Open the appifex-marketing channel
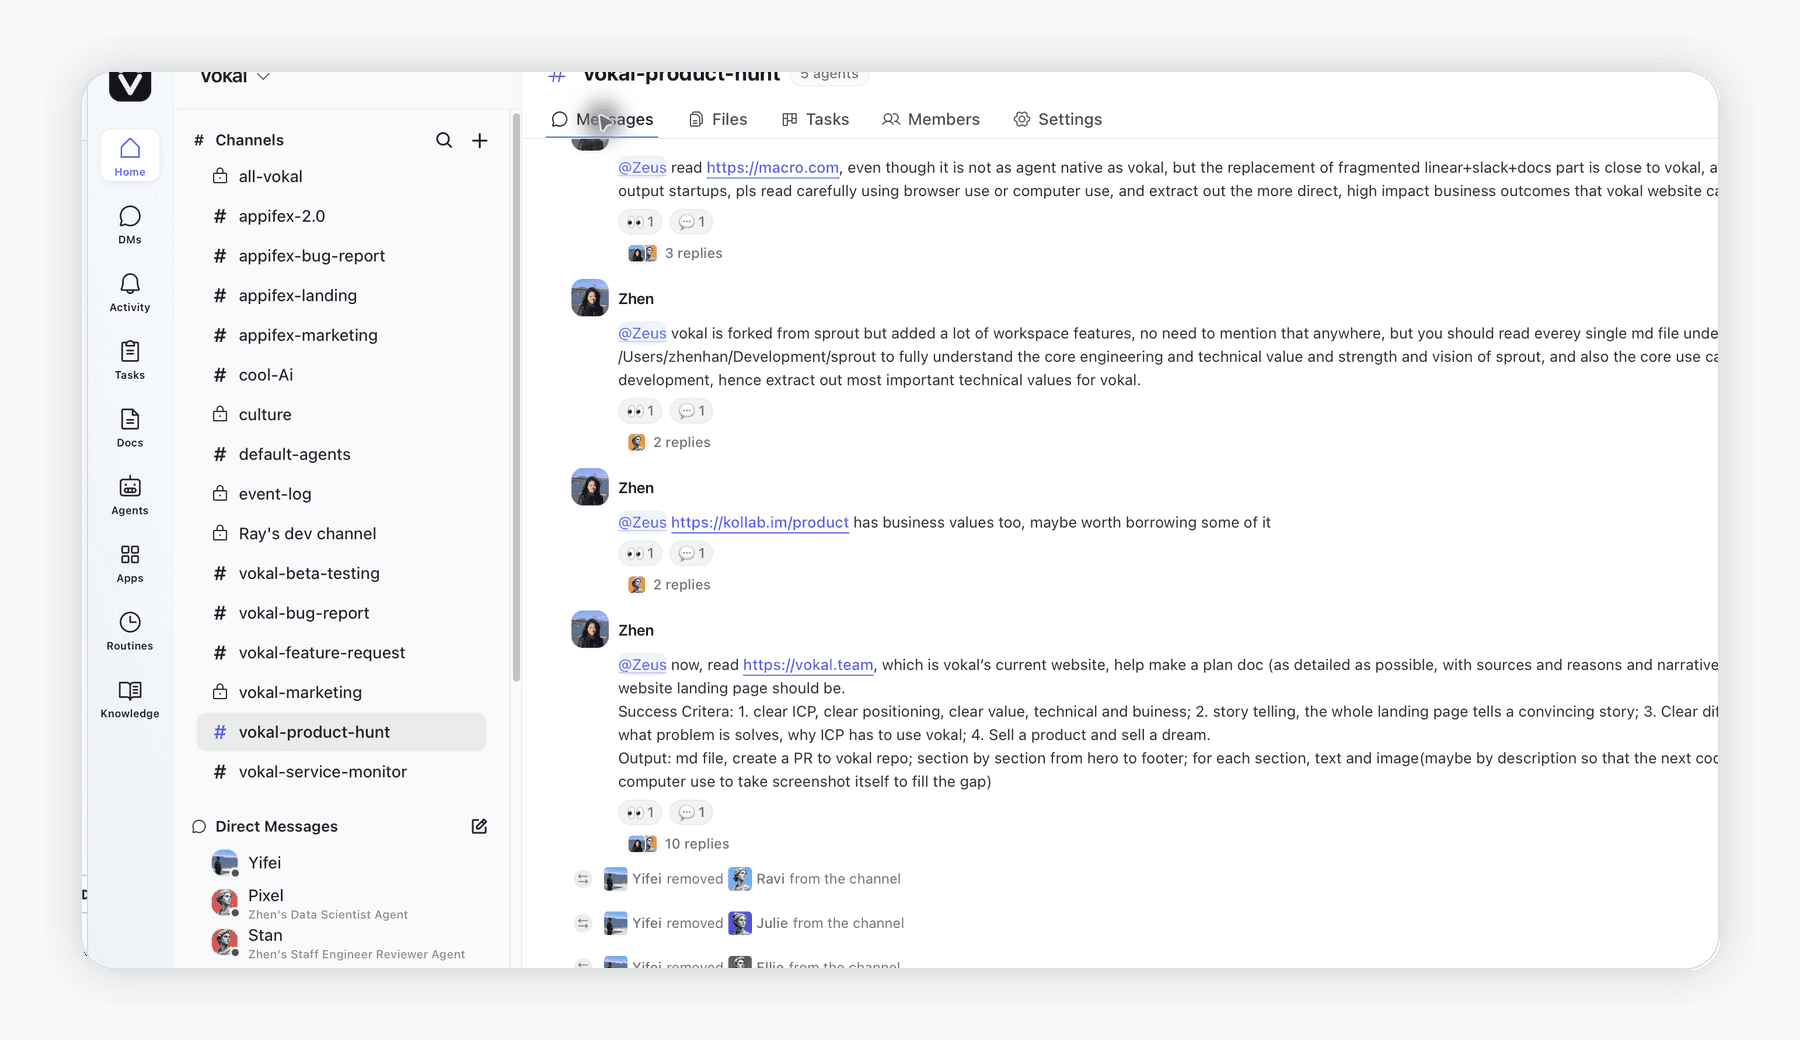 click(x=341, y=335)
